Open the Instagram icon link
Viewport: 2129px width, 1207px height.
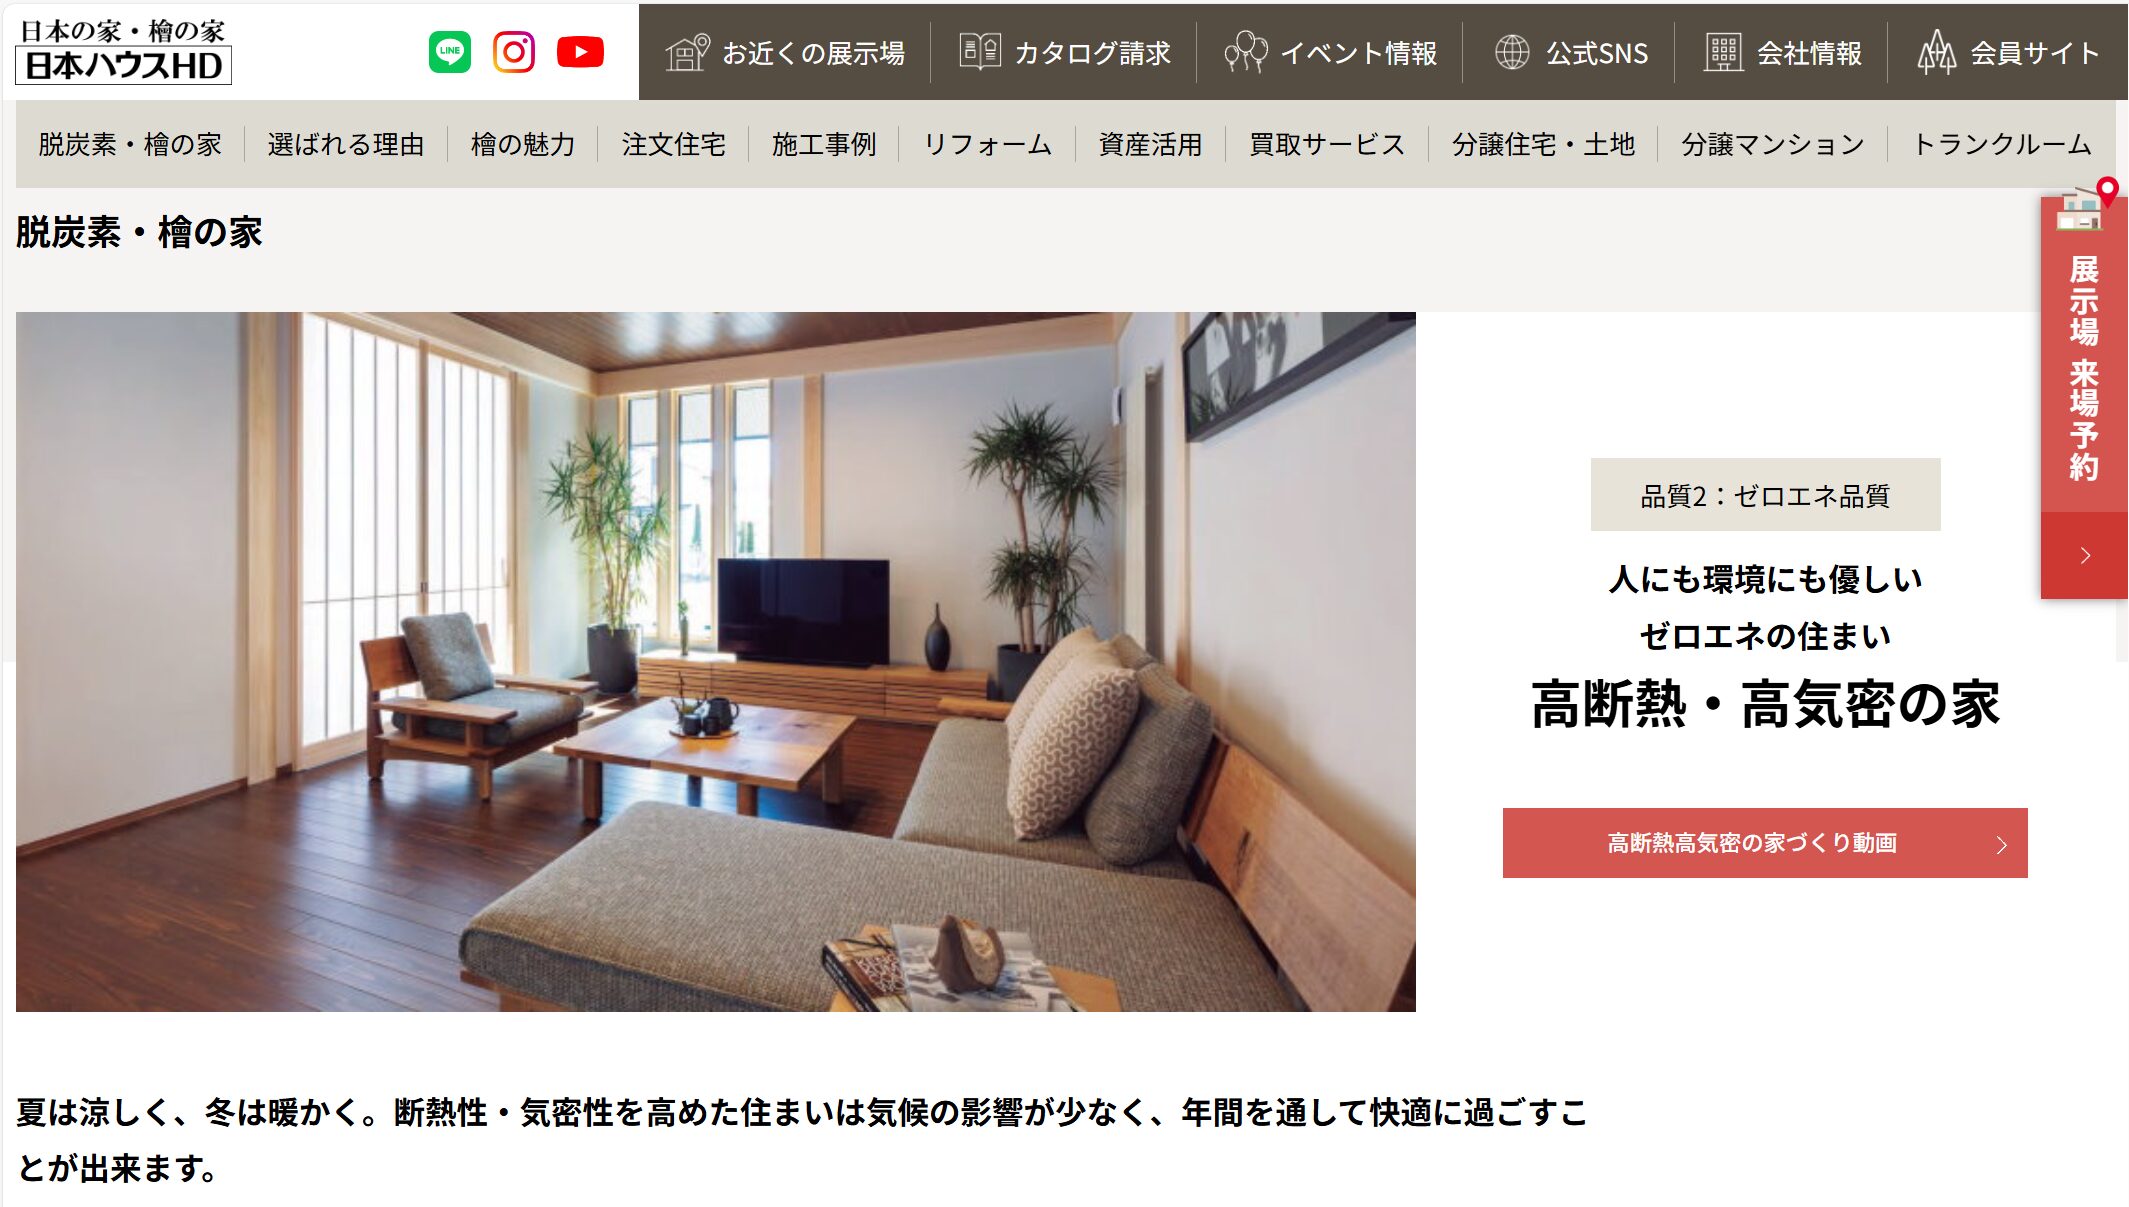click(514, 52)
